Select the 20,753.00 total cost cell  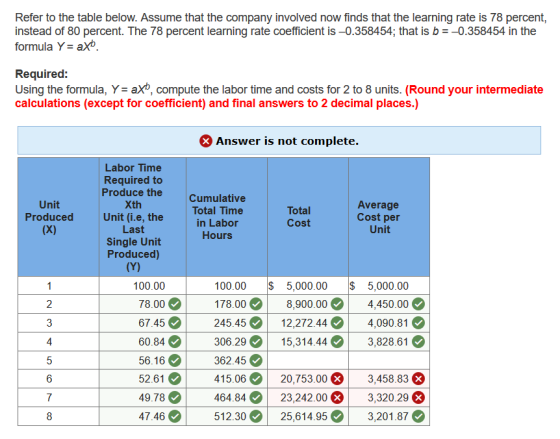[308, 379]
